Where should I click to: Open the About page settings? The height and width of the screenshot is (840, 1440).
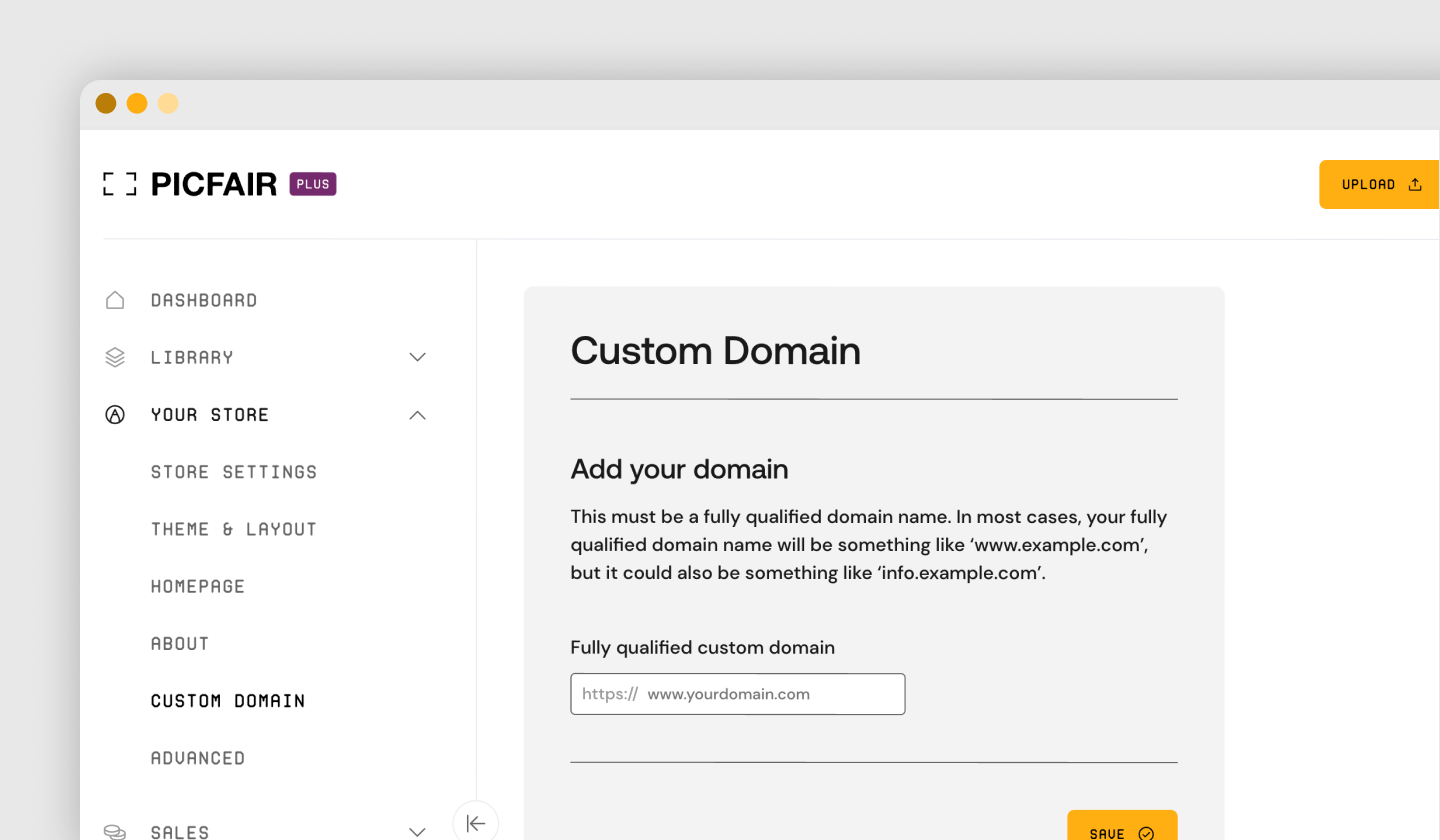coord(180,643)
